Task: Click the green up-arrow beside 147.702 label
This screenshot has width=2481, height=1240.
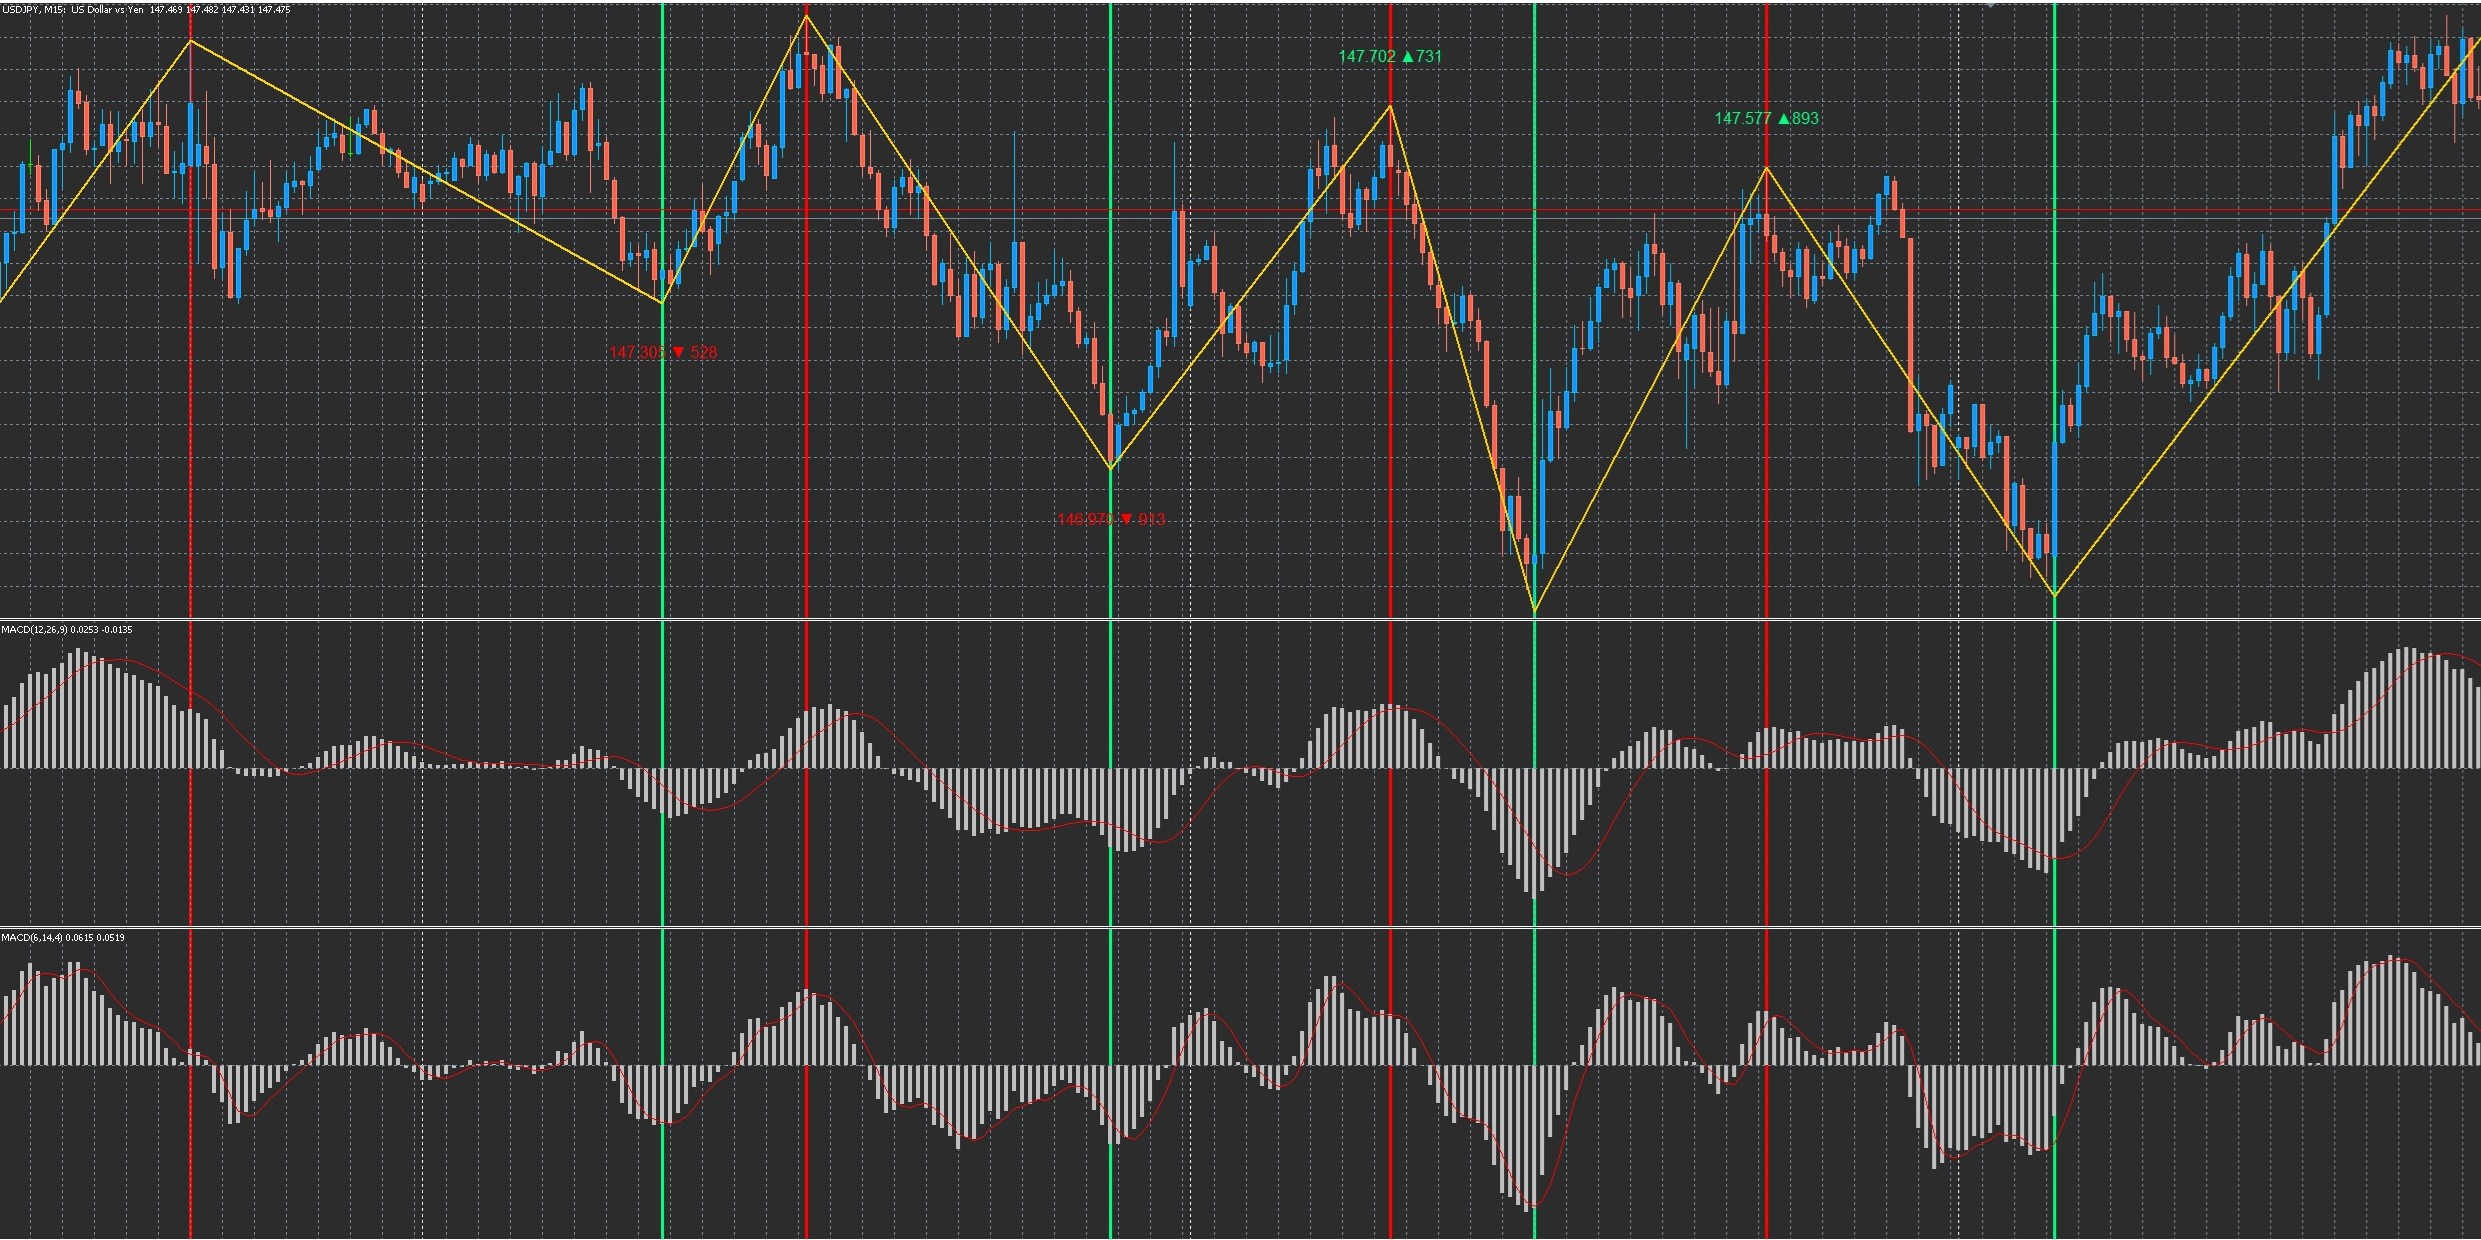Action: click(x=1409, y=57)
